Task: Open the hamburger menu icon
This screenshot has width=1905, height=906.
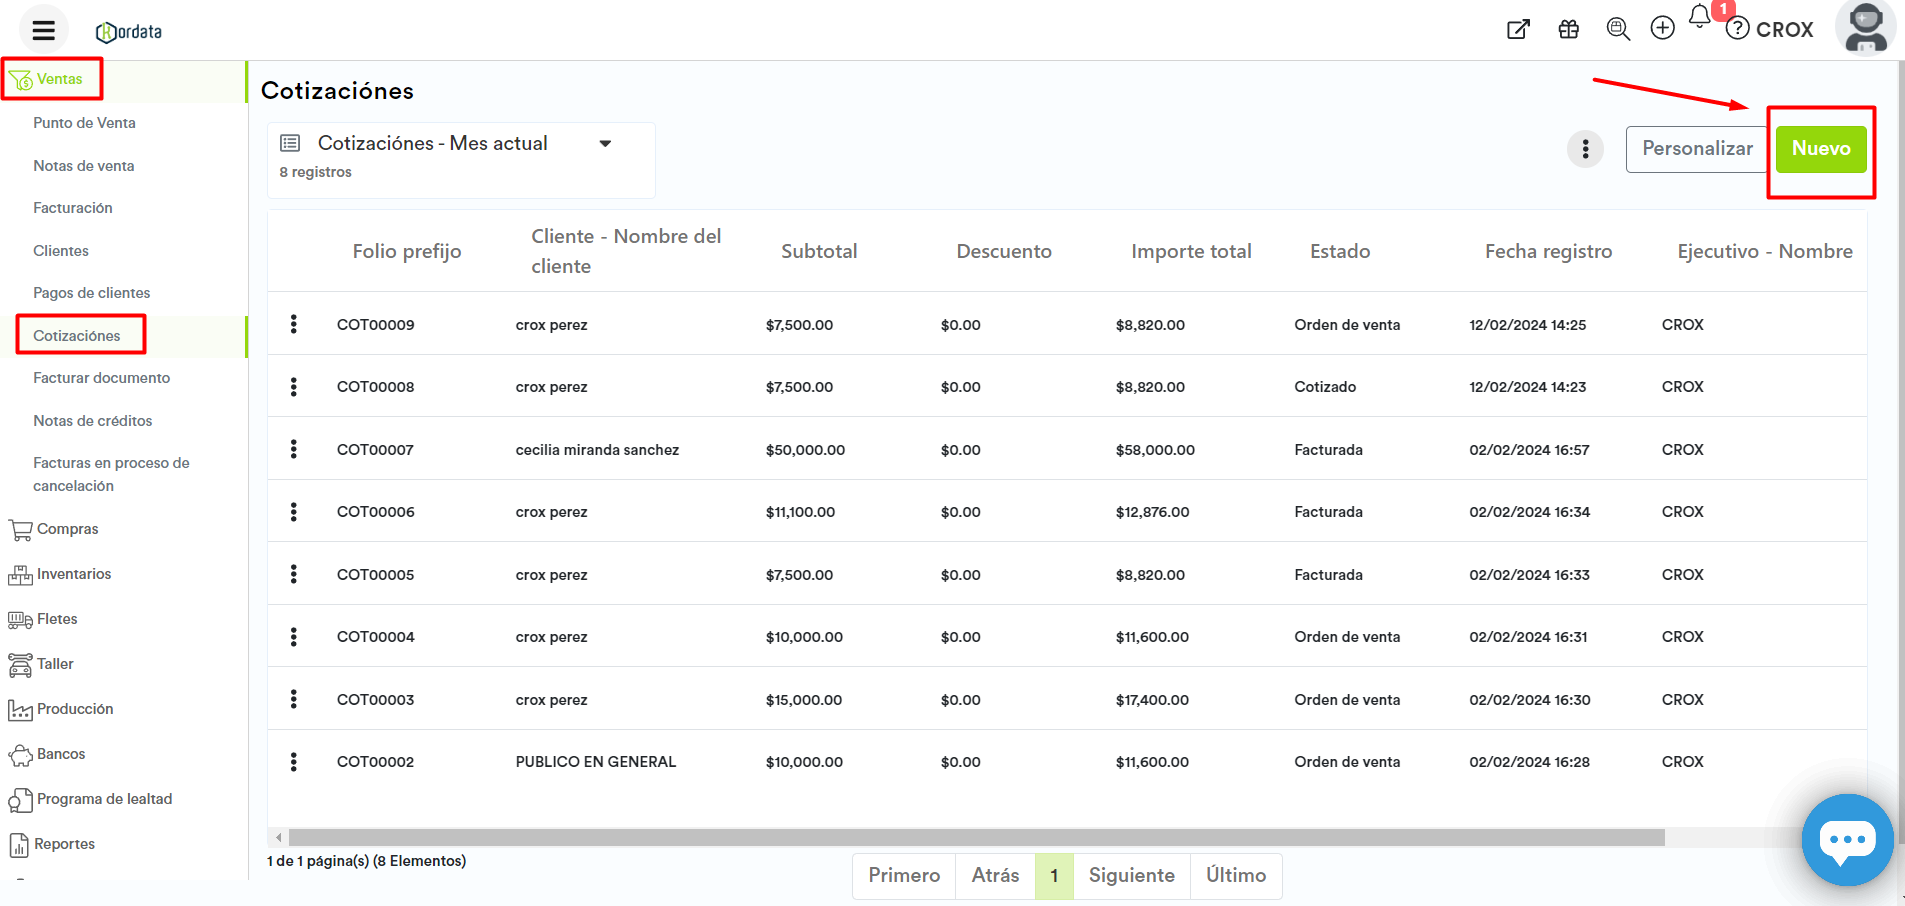Action: pyautogui.click(x=43, y=30)
